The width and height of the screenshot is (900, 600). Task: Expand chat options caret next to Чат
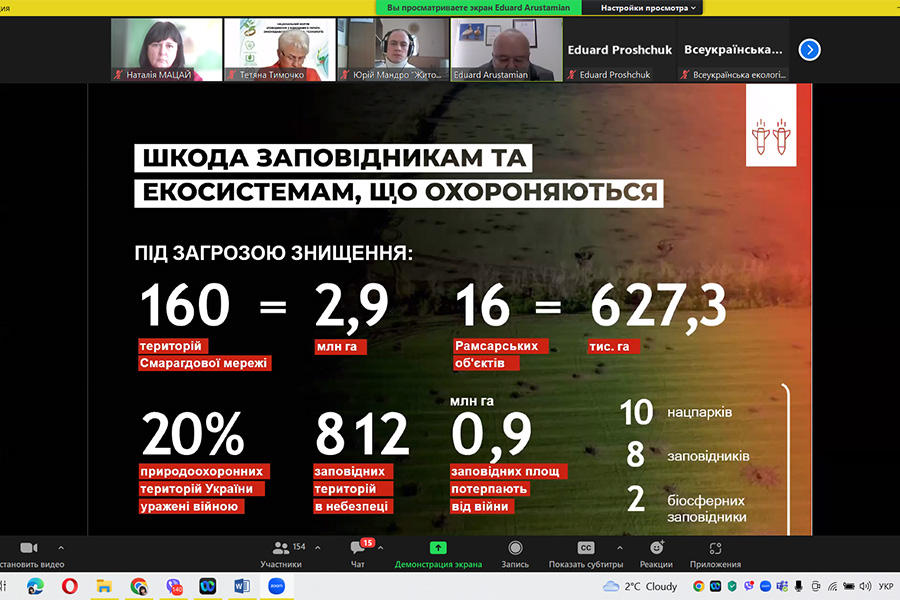pos(381,548)
